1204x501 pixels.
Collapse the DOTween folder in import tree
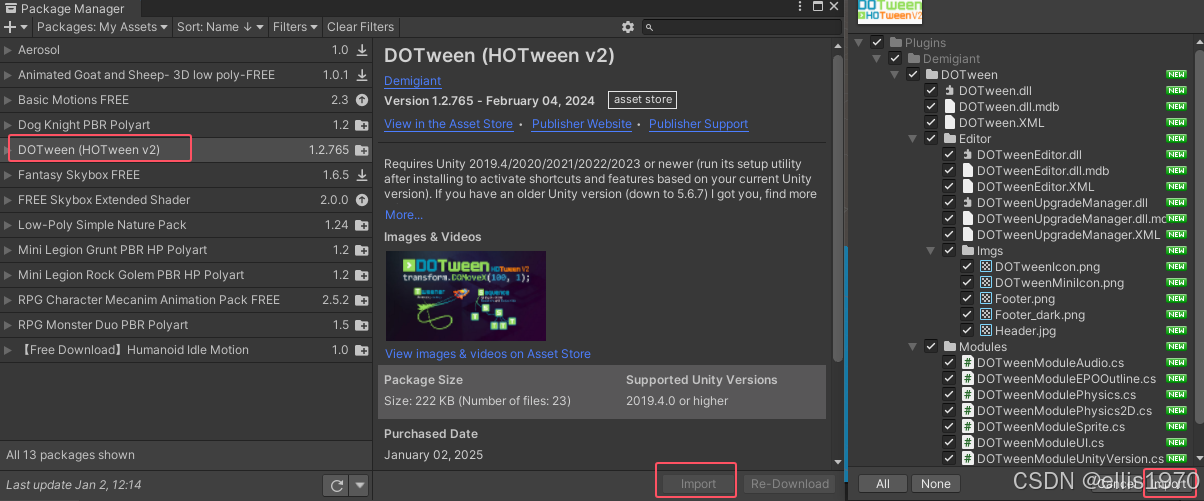895,75
